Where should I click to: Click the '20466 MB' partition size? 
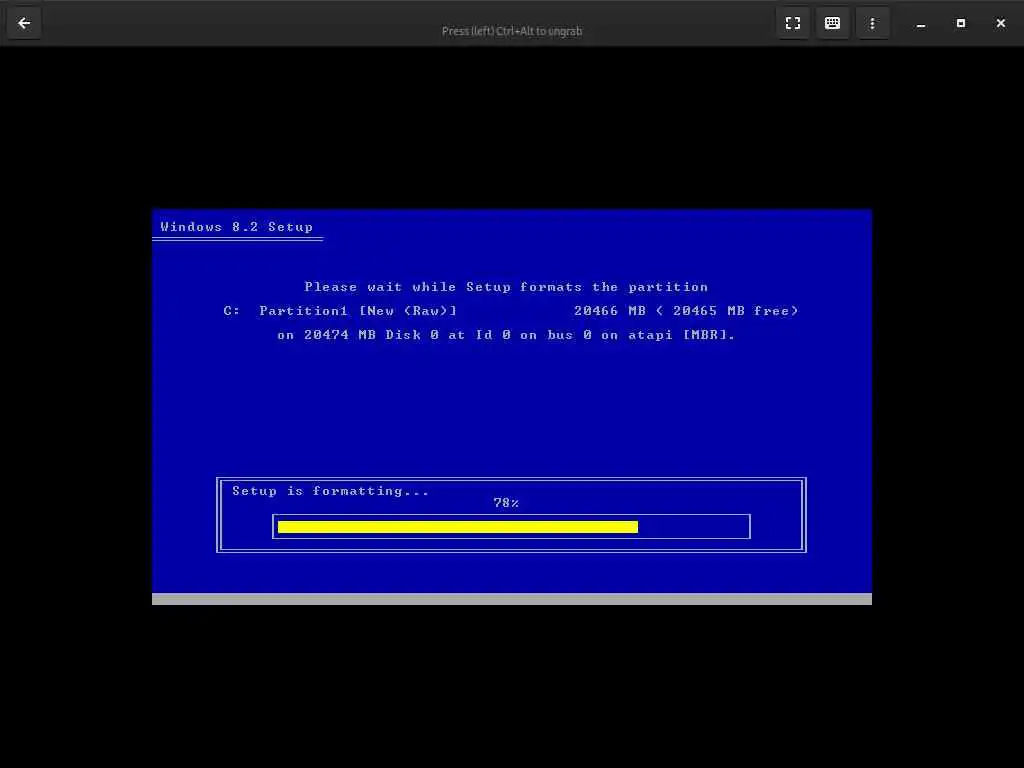click(610, 311)
